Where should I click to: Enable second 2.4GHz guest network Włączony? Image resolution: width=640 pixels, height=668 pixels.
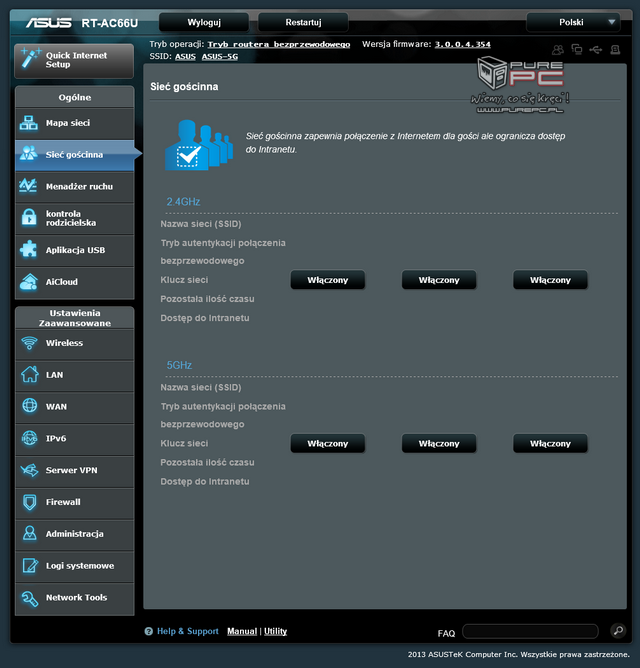pyautogui.click(x=439, y=280)
